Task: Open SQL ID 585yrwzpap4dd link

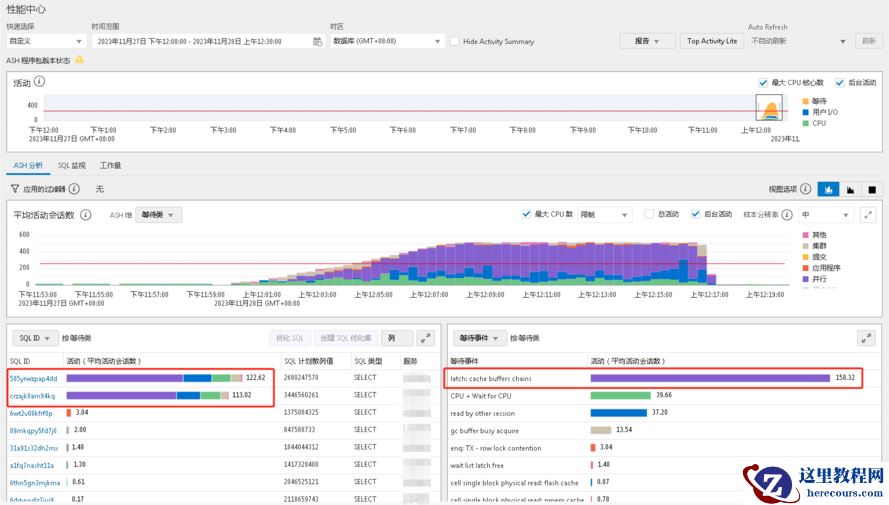Action: pos(33,378)
